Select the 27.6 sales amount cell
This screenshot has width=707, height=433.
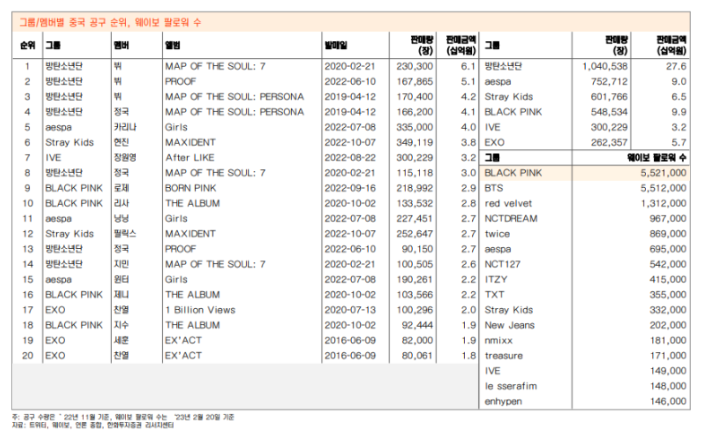[676, 66]
